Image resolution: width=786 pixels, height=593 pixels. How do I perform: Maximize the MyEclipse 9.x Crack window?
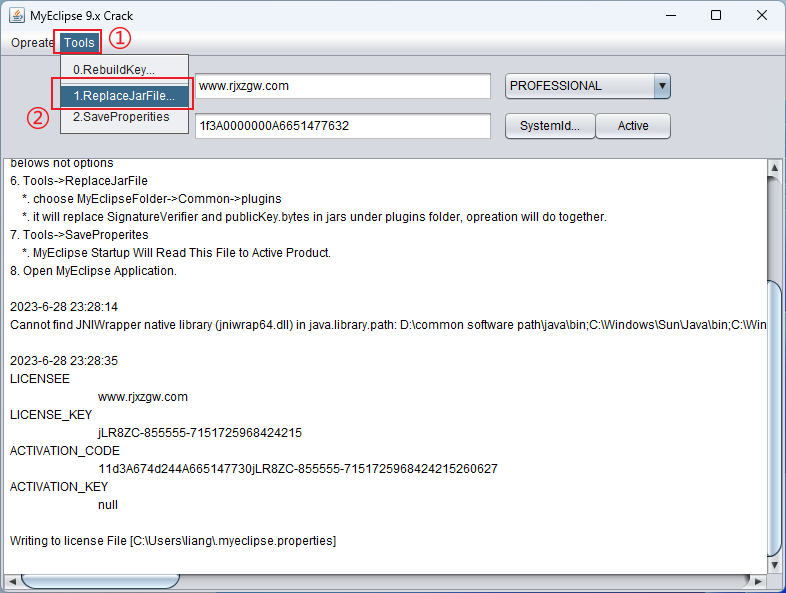716,16
